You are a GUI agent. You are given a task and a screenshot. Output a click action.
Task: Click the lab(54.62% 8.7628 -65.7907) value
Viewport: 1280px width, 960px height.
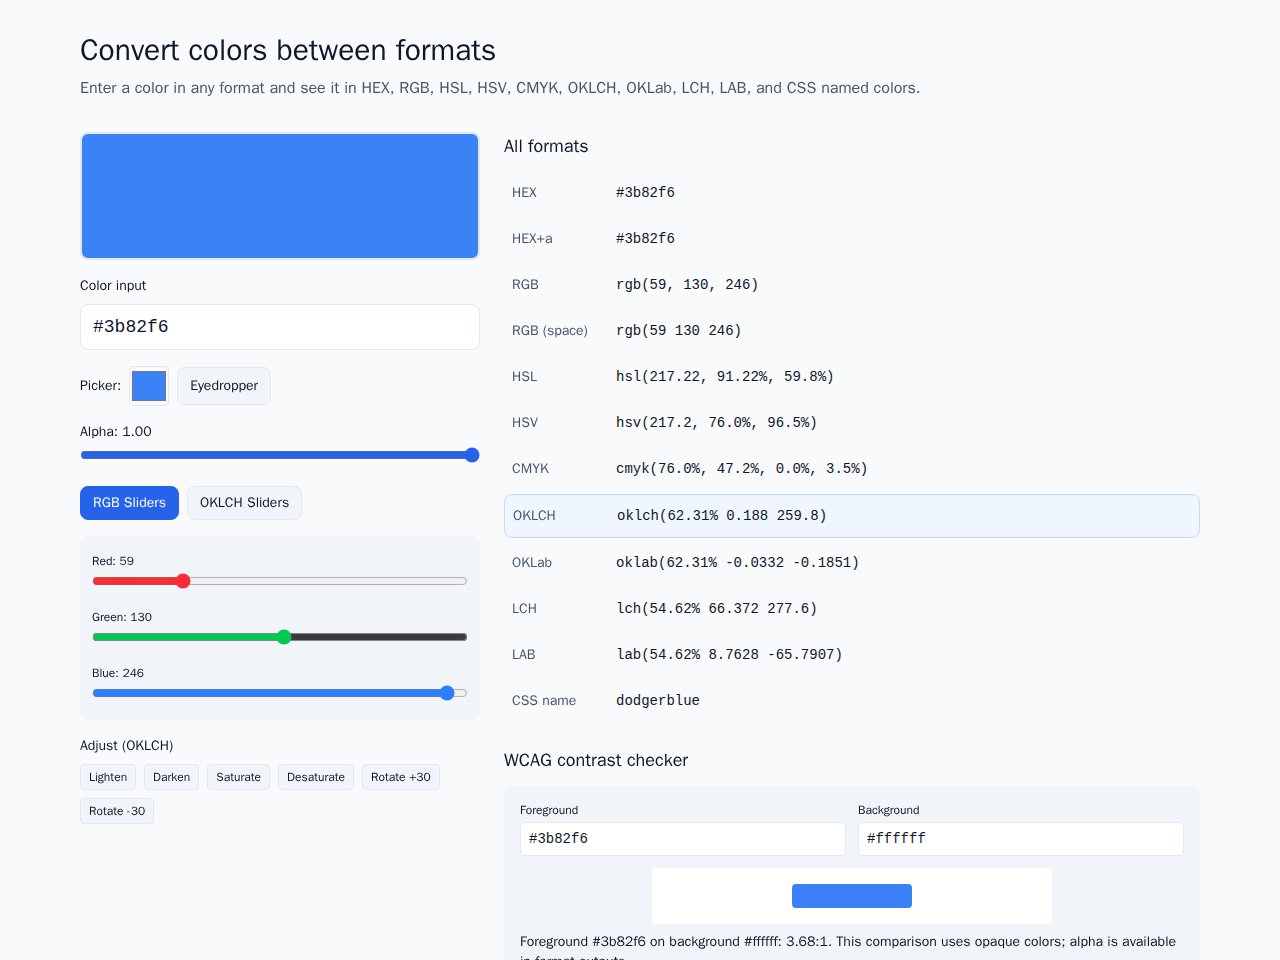point(729,655)
